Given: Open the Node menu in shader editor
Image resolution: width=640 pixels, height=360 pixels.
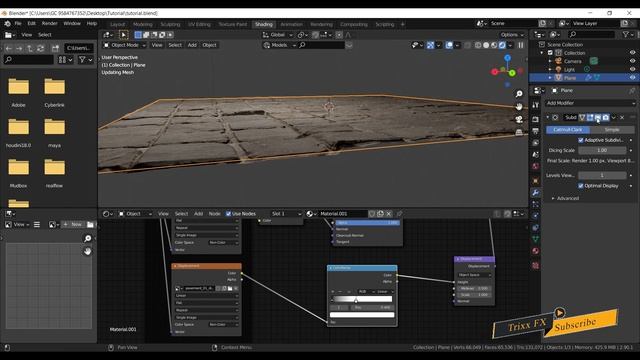Looking at the screenshot, I should coord(214,213).
